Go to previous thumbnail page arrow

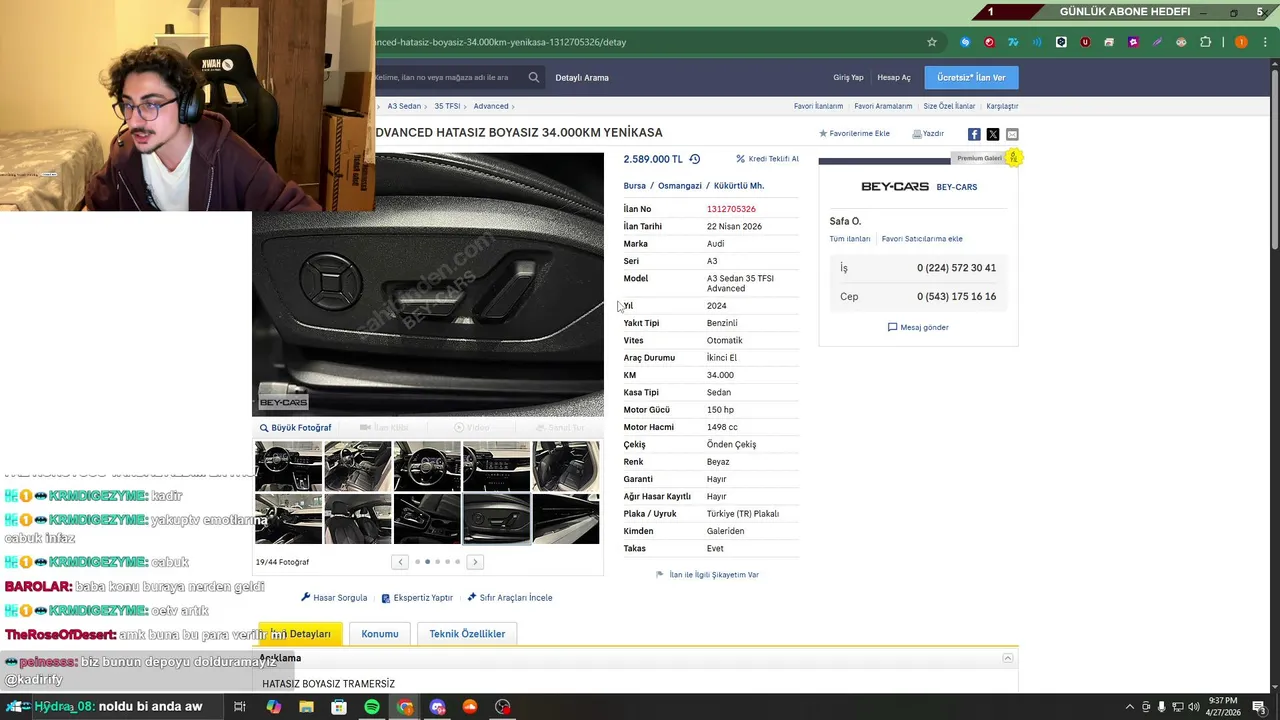coord(400,562)
